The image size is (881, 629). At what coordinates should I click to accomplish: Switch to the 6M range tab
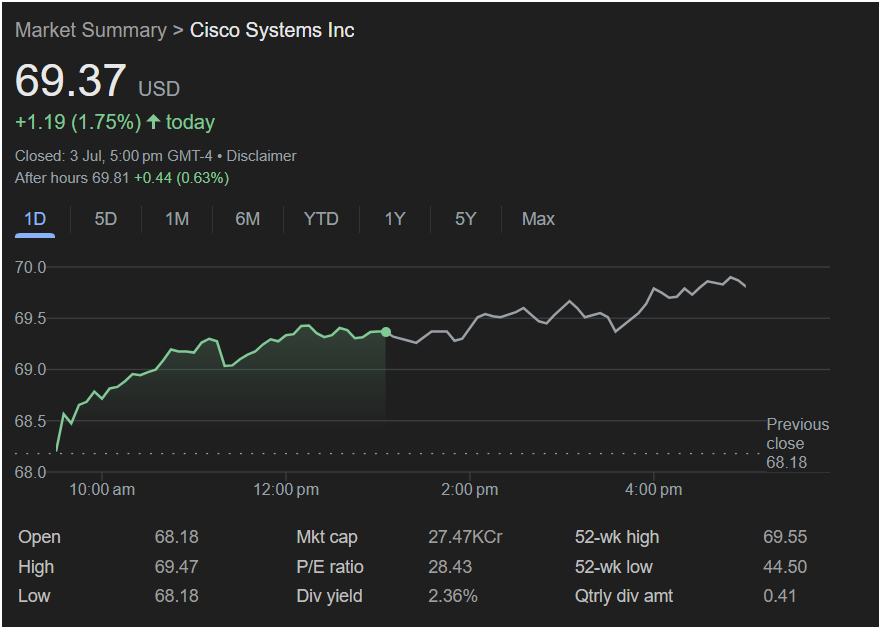tap(248, 219)
